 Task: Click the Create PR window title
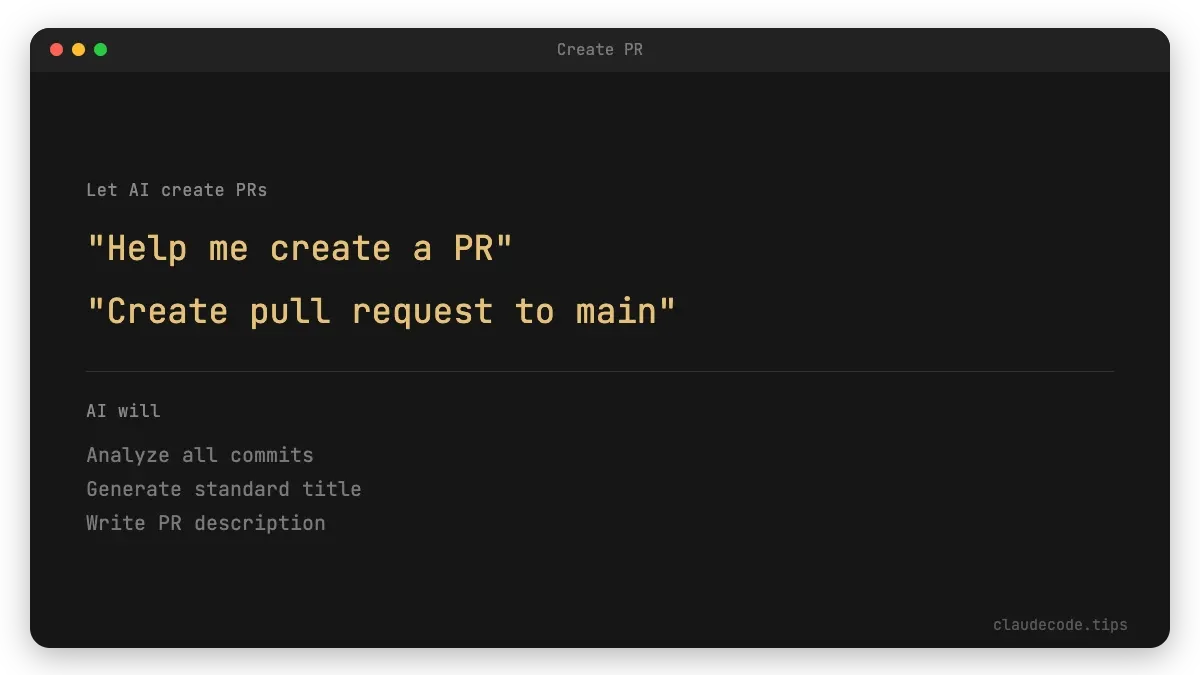[x=600, y=49]
